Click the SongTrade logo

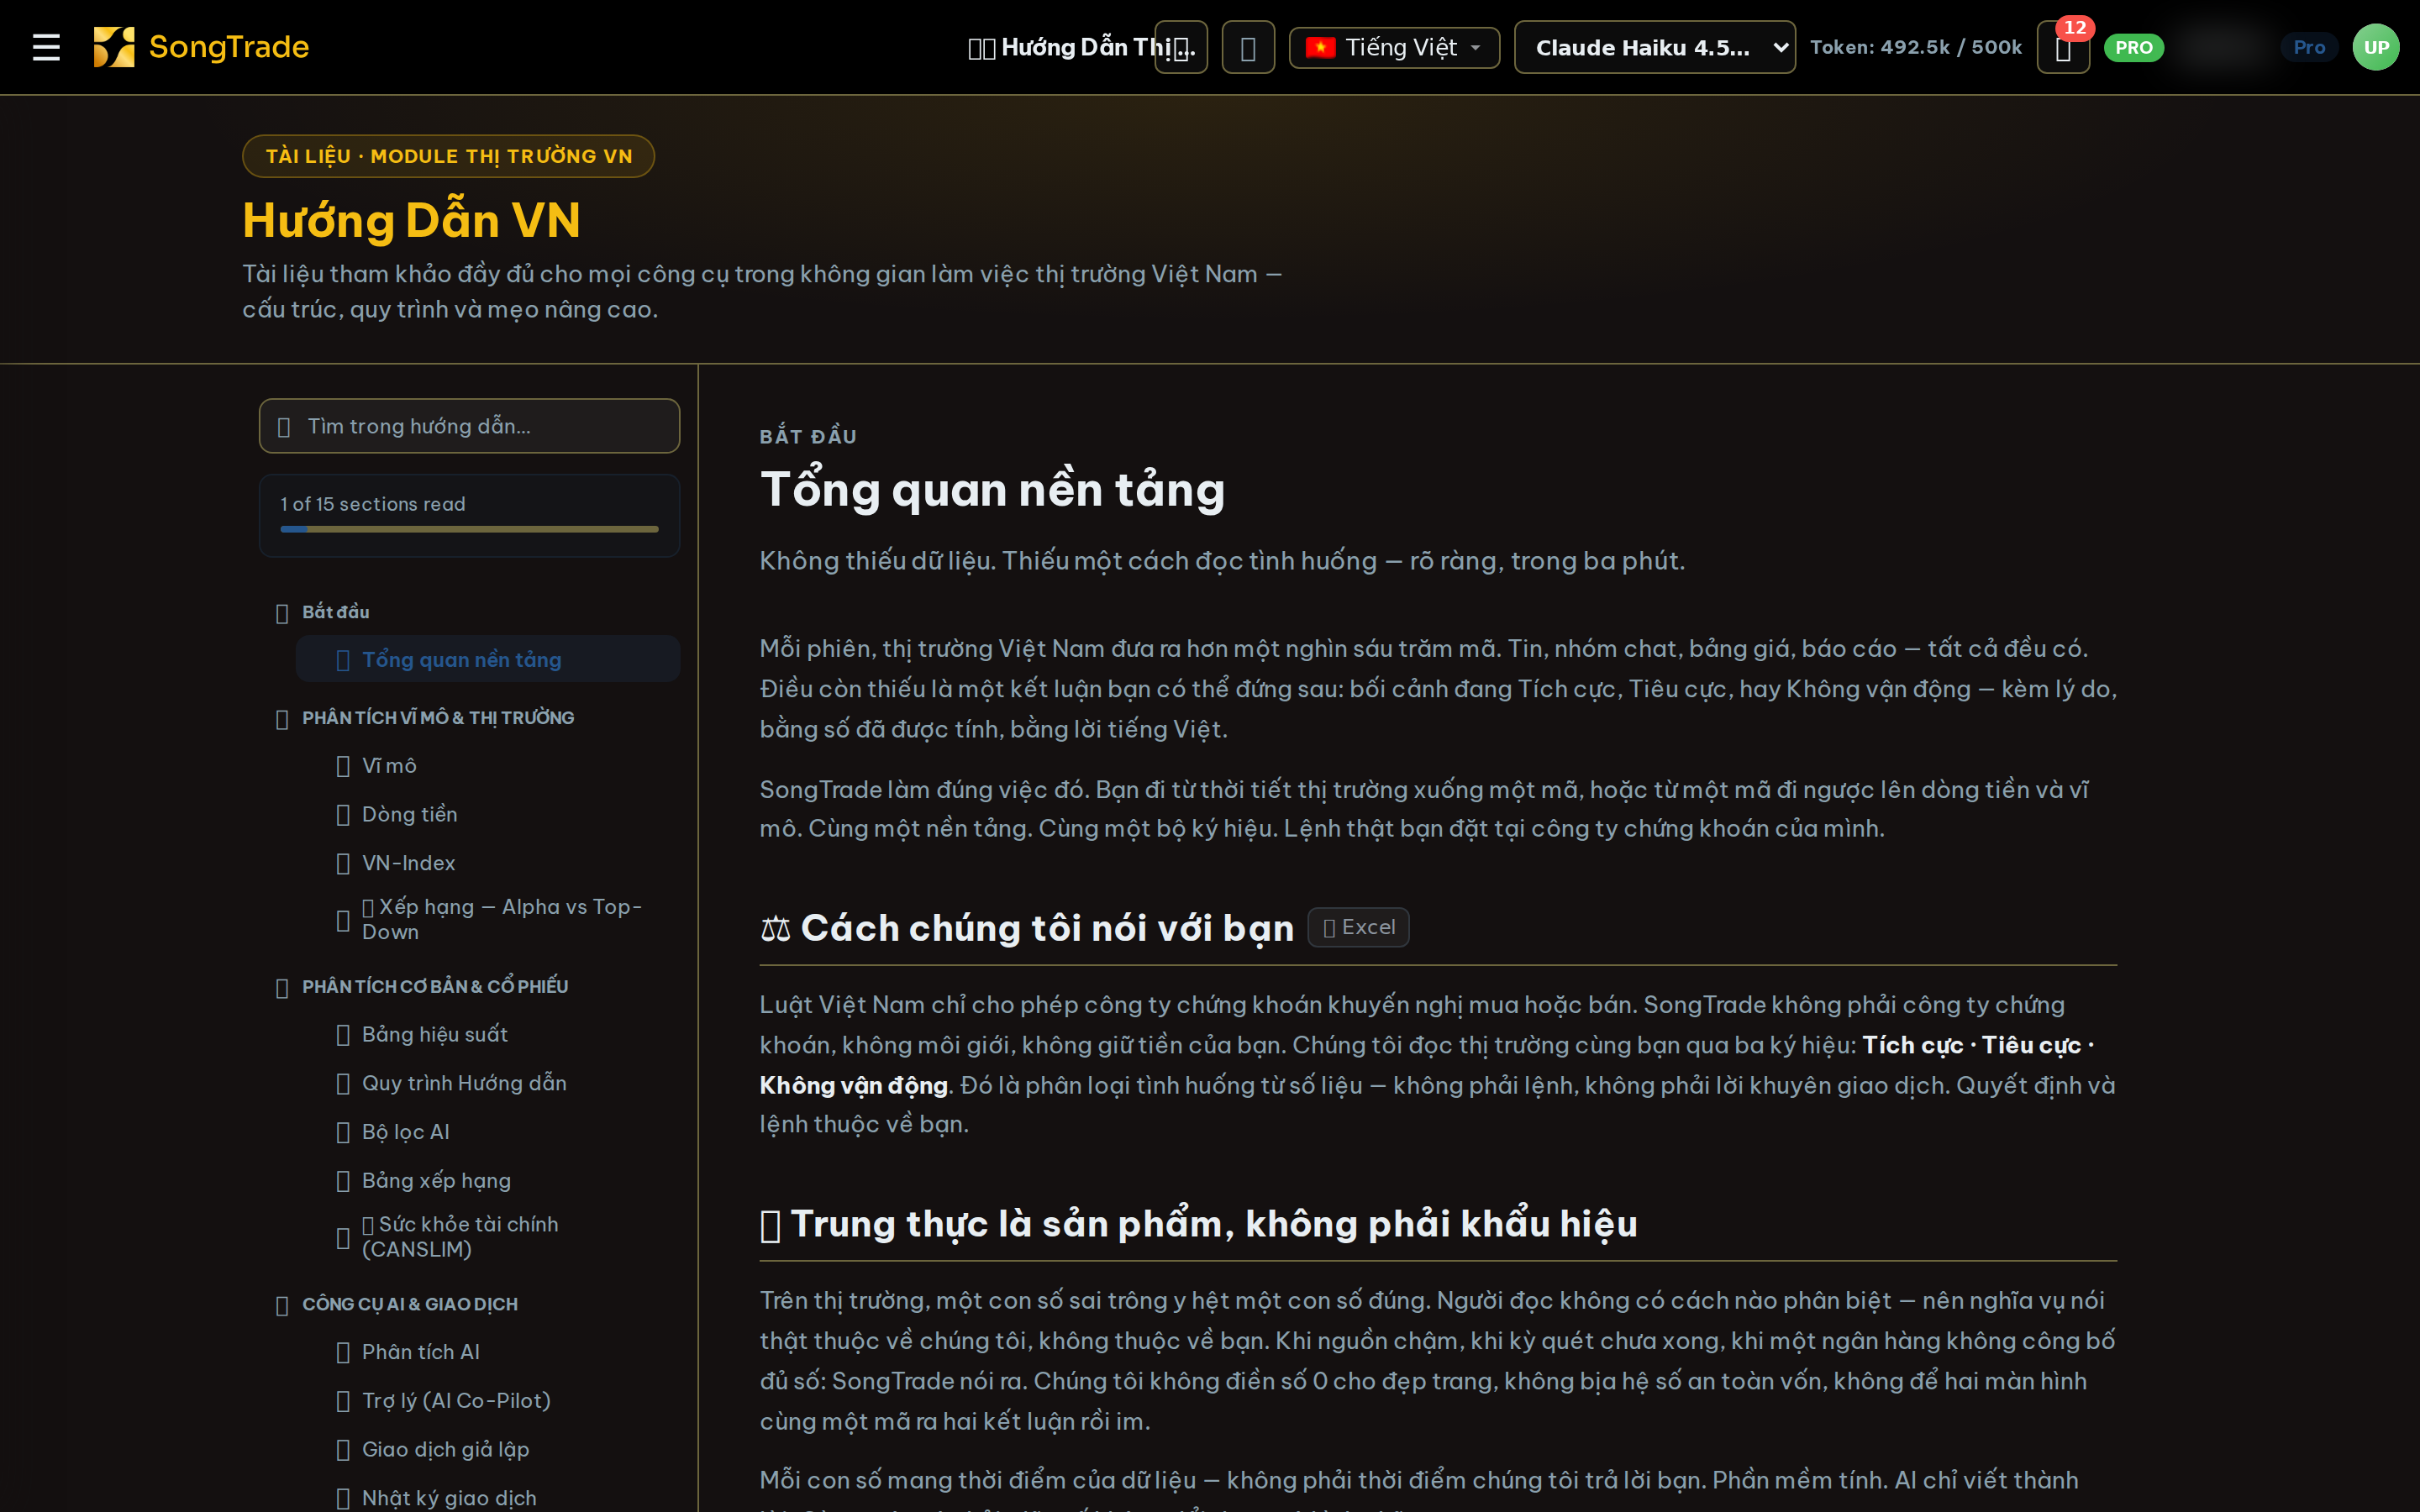click(x=201, y=47)
